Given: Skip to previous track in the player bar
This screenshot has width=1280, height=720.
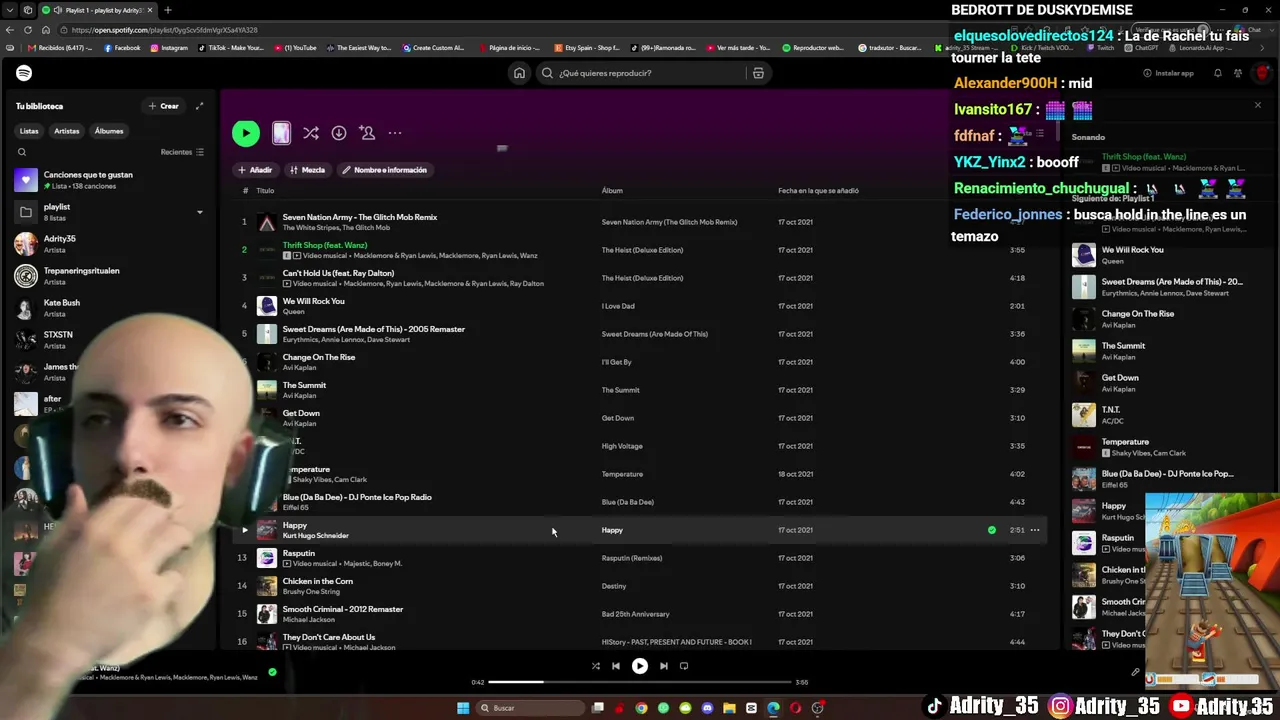Looking at the screenshot, I should tap(616, 666).
